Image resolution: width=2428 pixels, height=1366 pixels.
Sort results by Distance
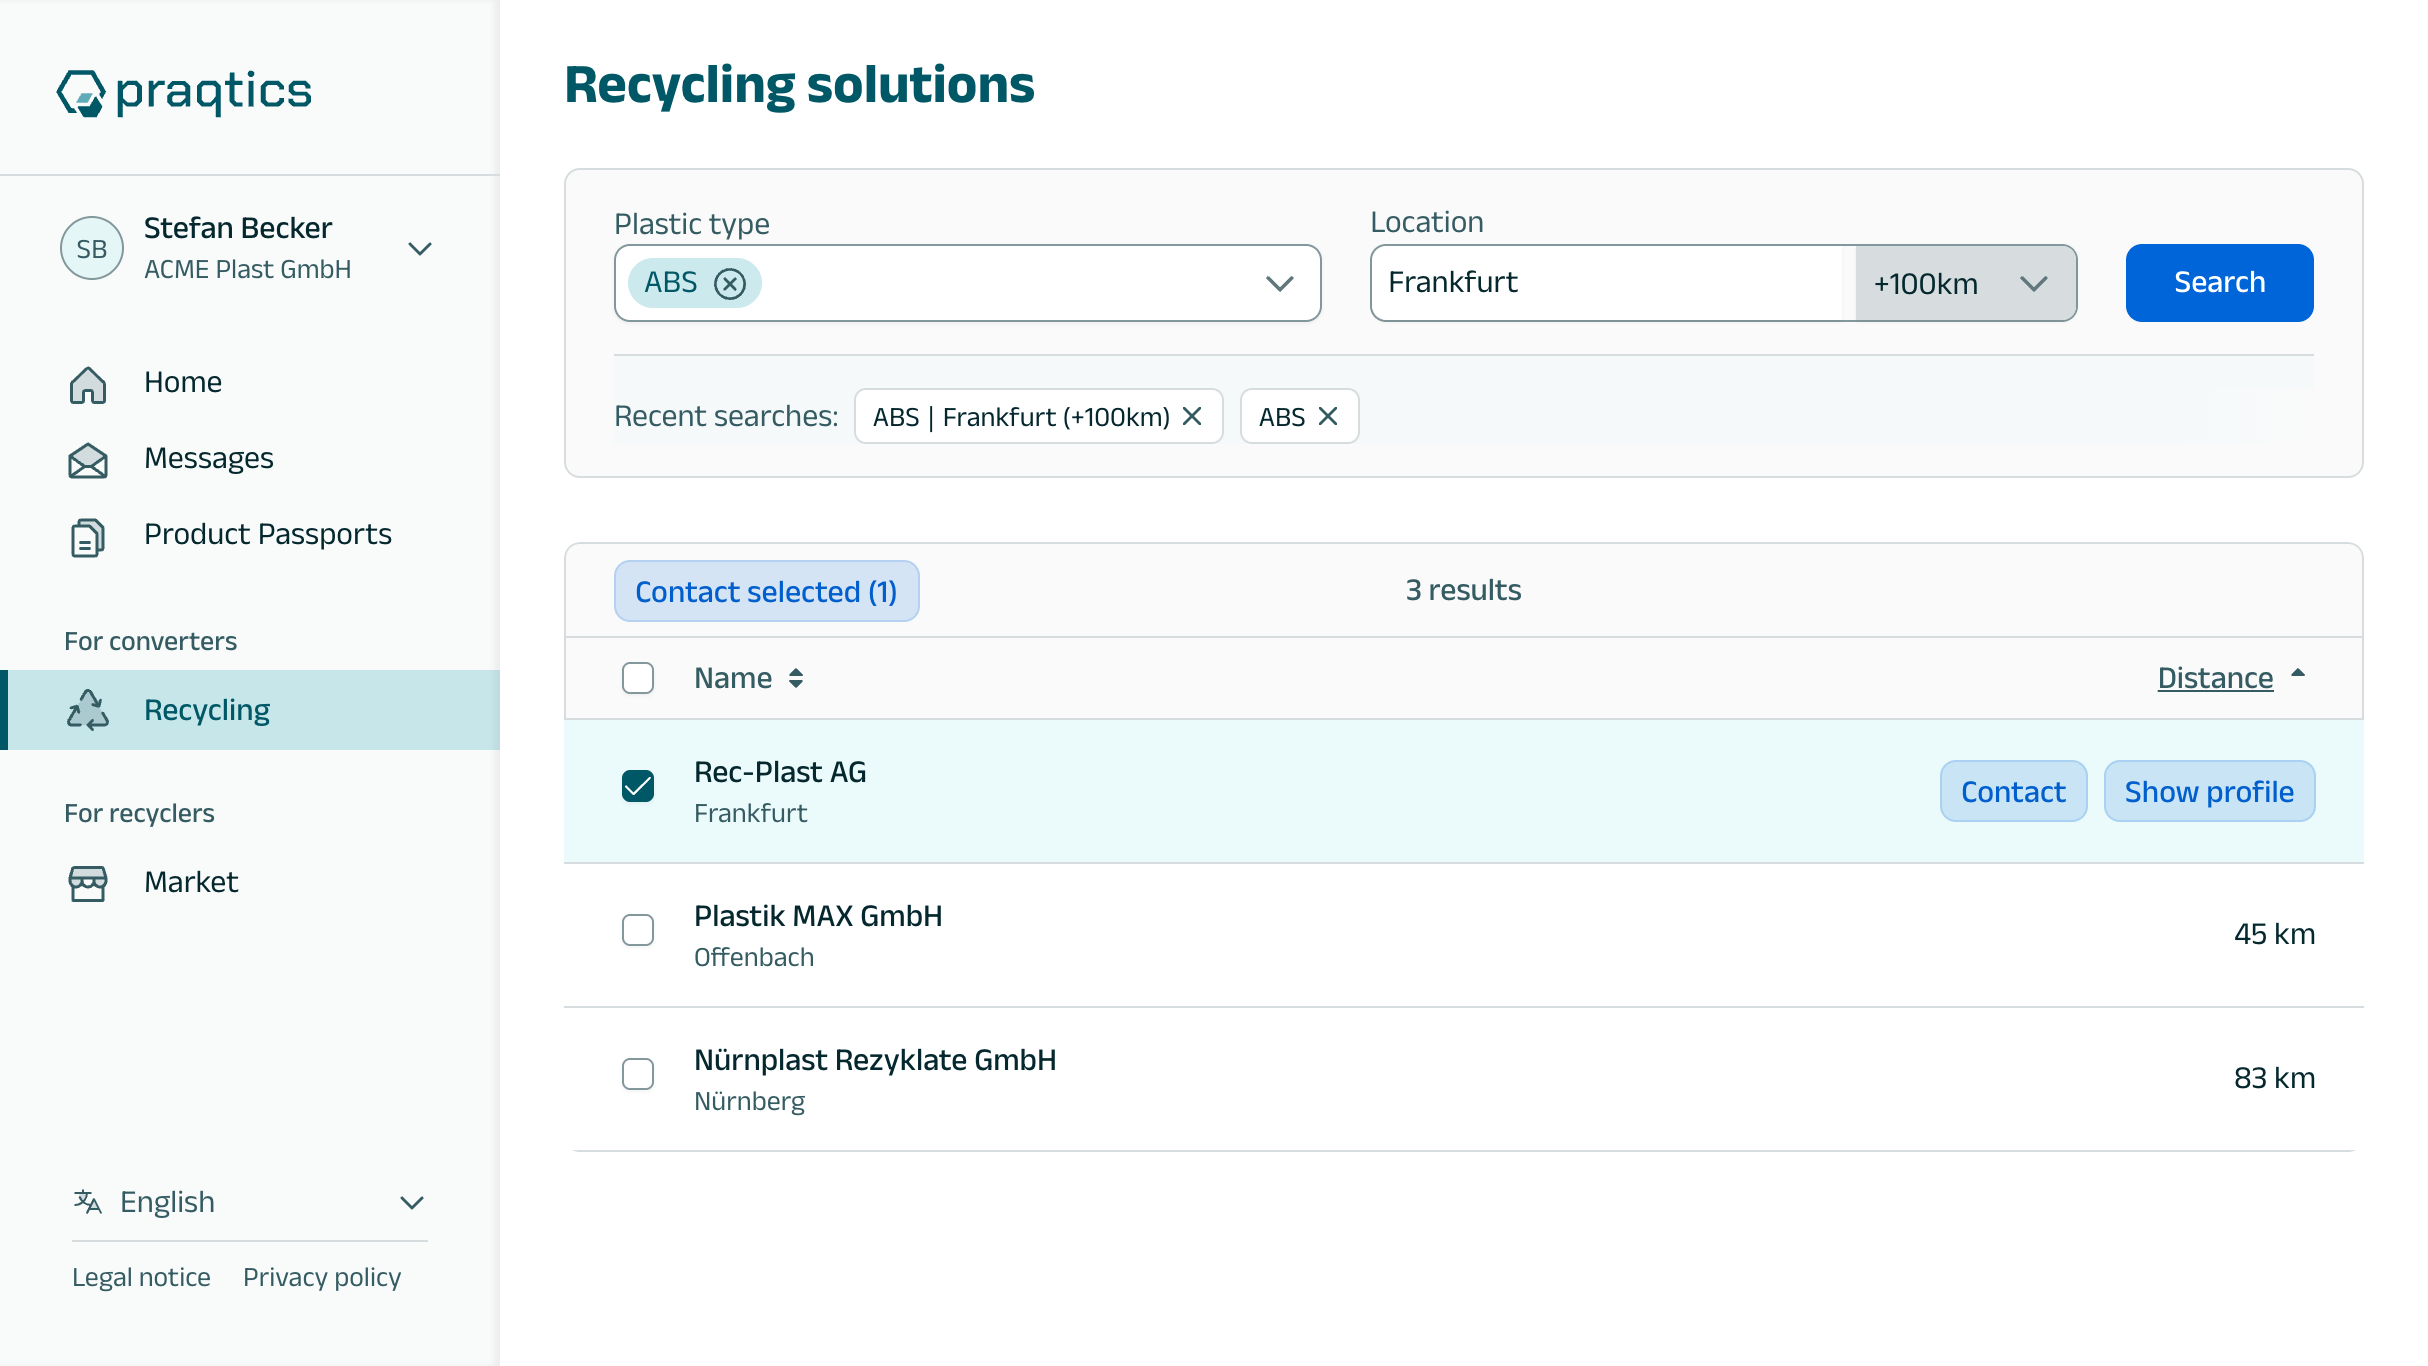tap(2215, 678)
